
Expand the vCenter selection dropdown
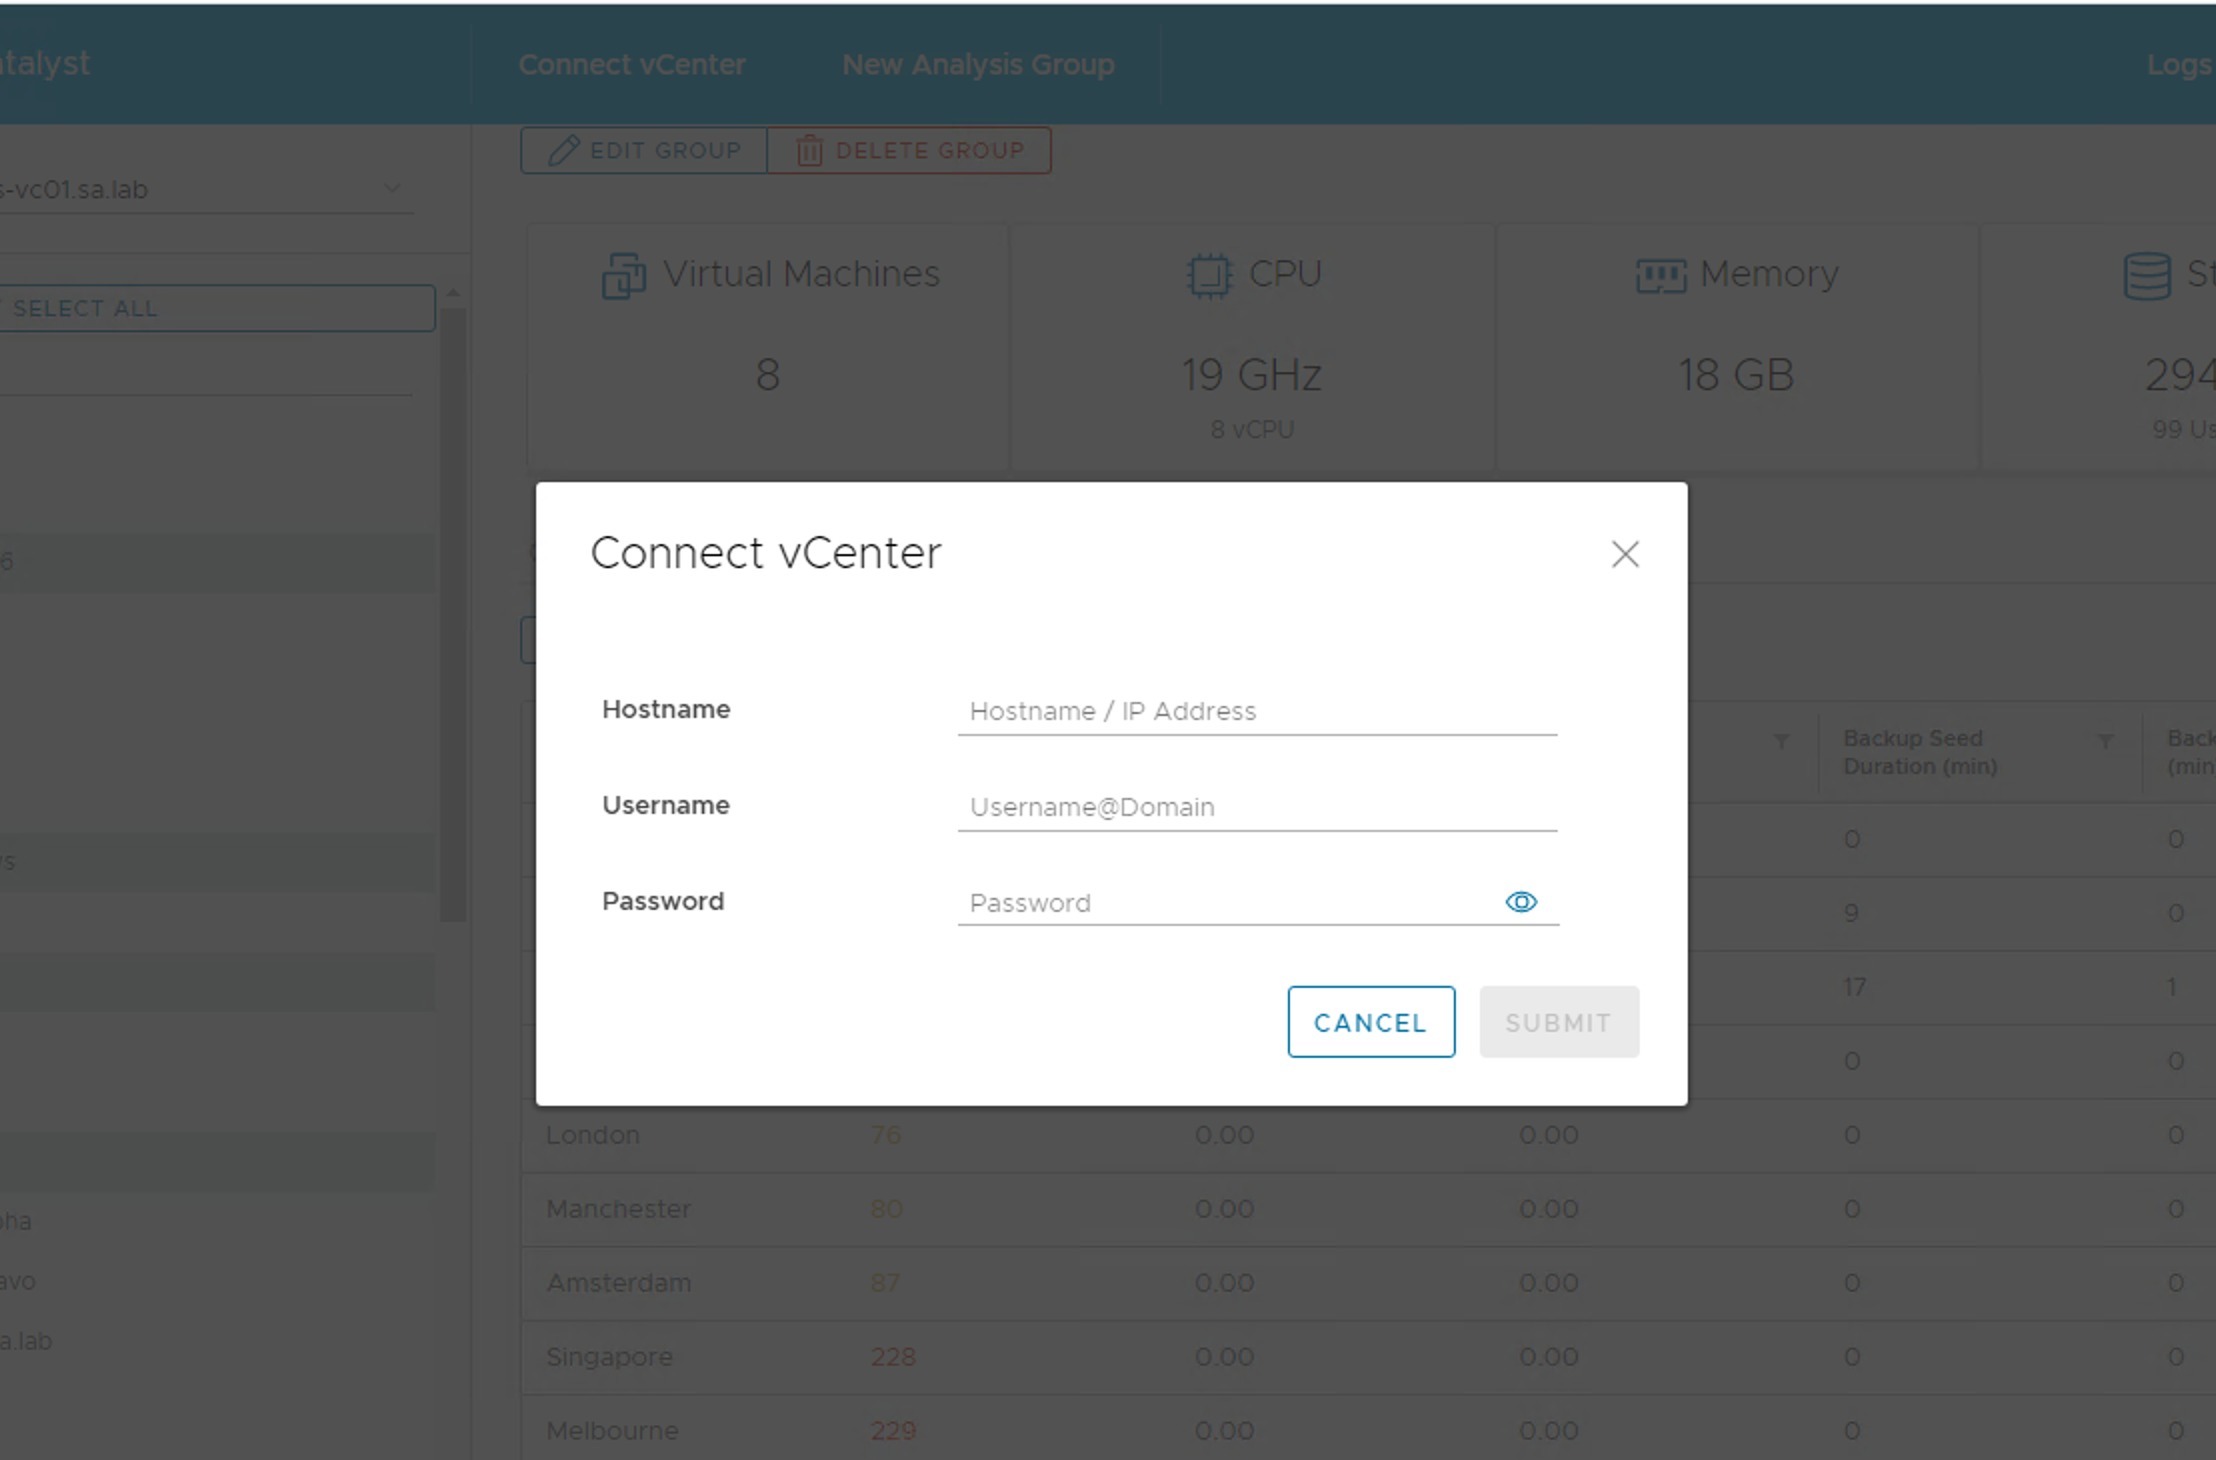click(x=392, y=188)
